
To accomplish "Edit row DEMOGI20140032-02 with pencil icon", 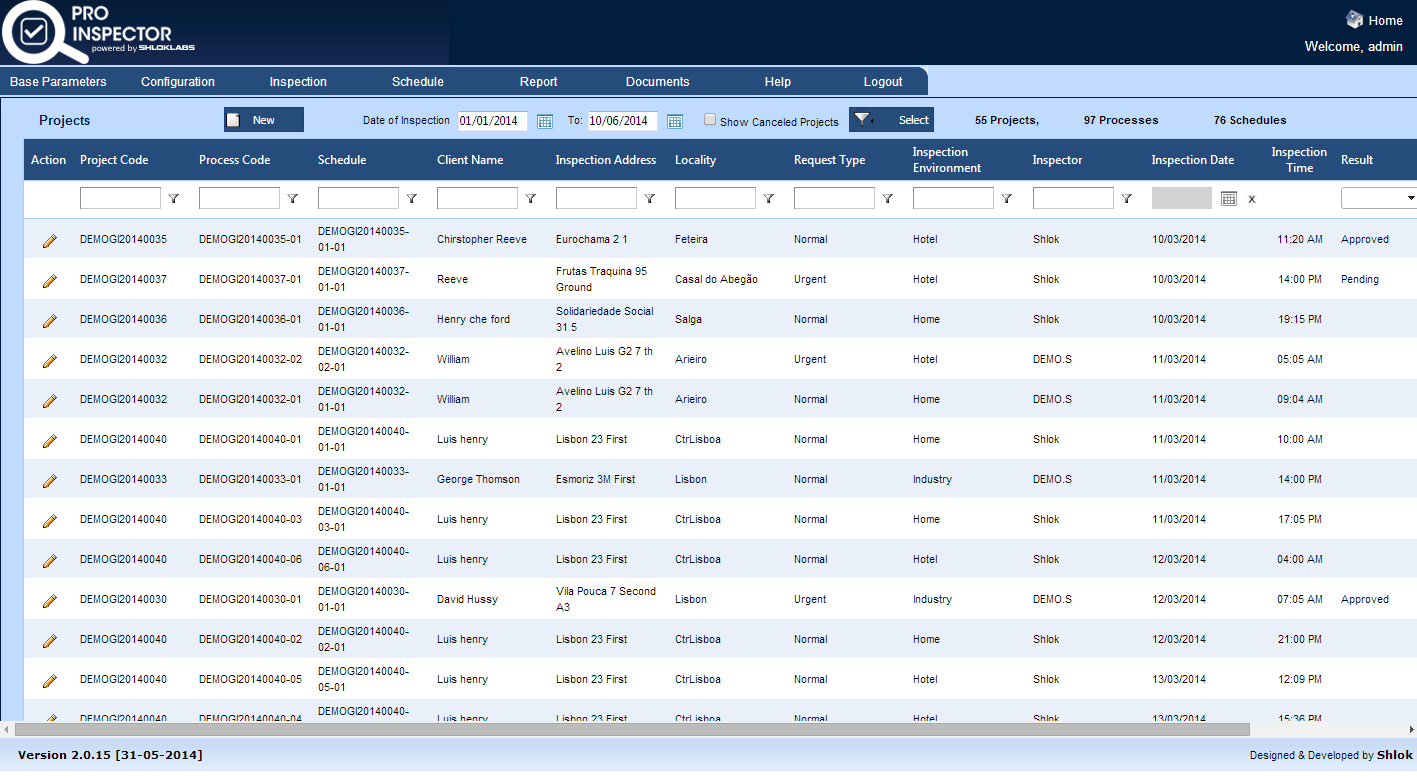I will tap(49, 361).
